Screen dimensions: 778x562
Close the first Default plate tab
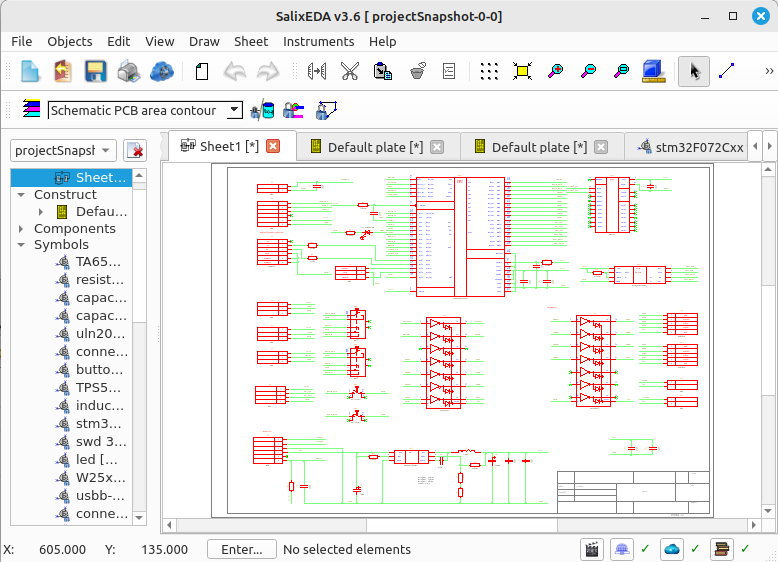437,147
